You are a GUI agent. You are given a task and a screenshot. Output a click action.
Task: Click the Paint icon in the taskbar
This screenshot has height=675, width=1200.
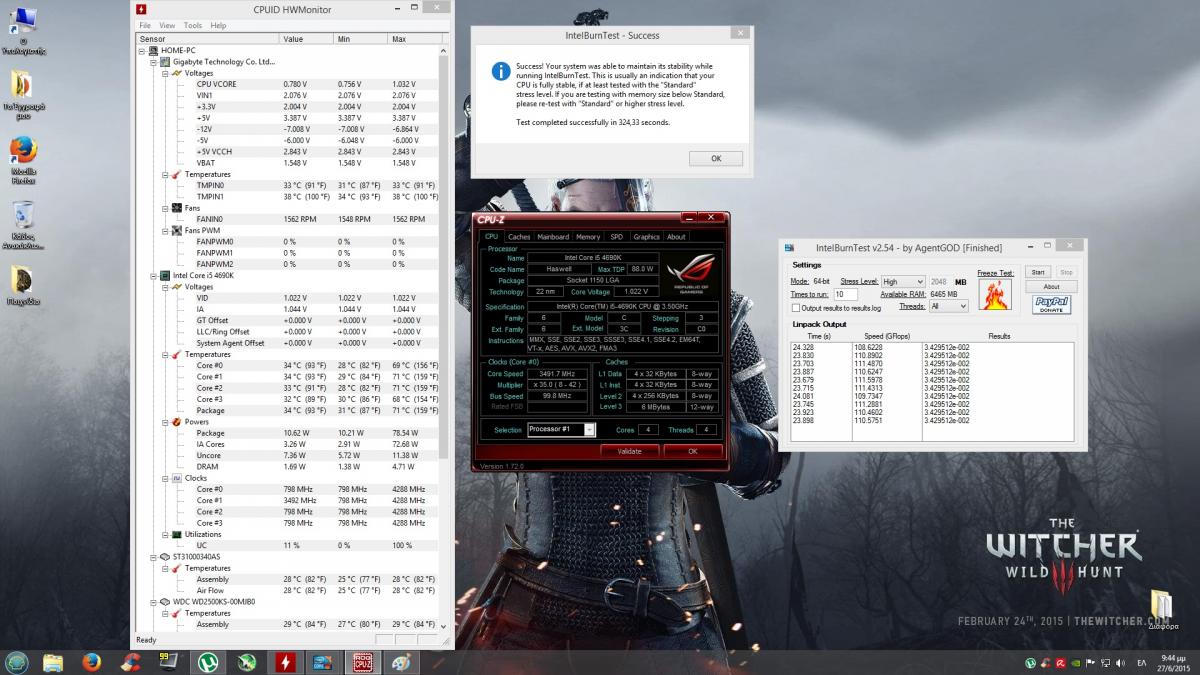tap(401, 662)
